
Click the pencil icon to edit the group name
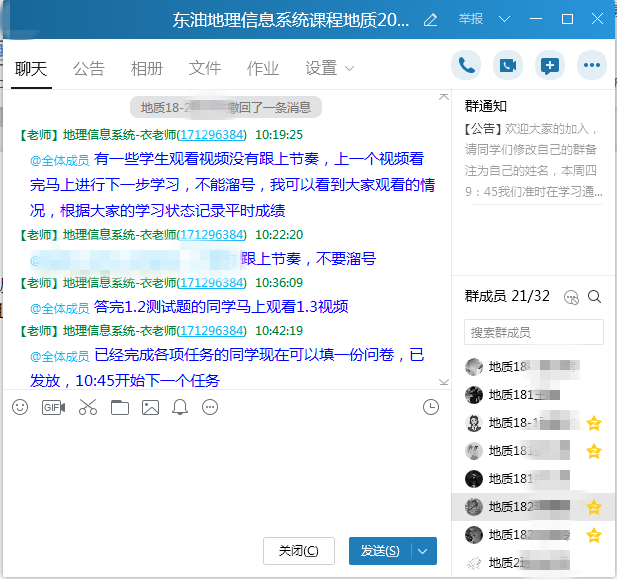(431, 19)
